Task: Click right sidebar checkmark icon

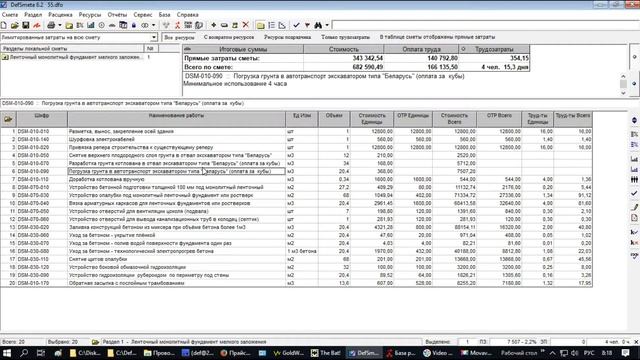Action: pos(634,193)
